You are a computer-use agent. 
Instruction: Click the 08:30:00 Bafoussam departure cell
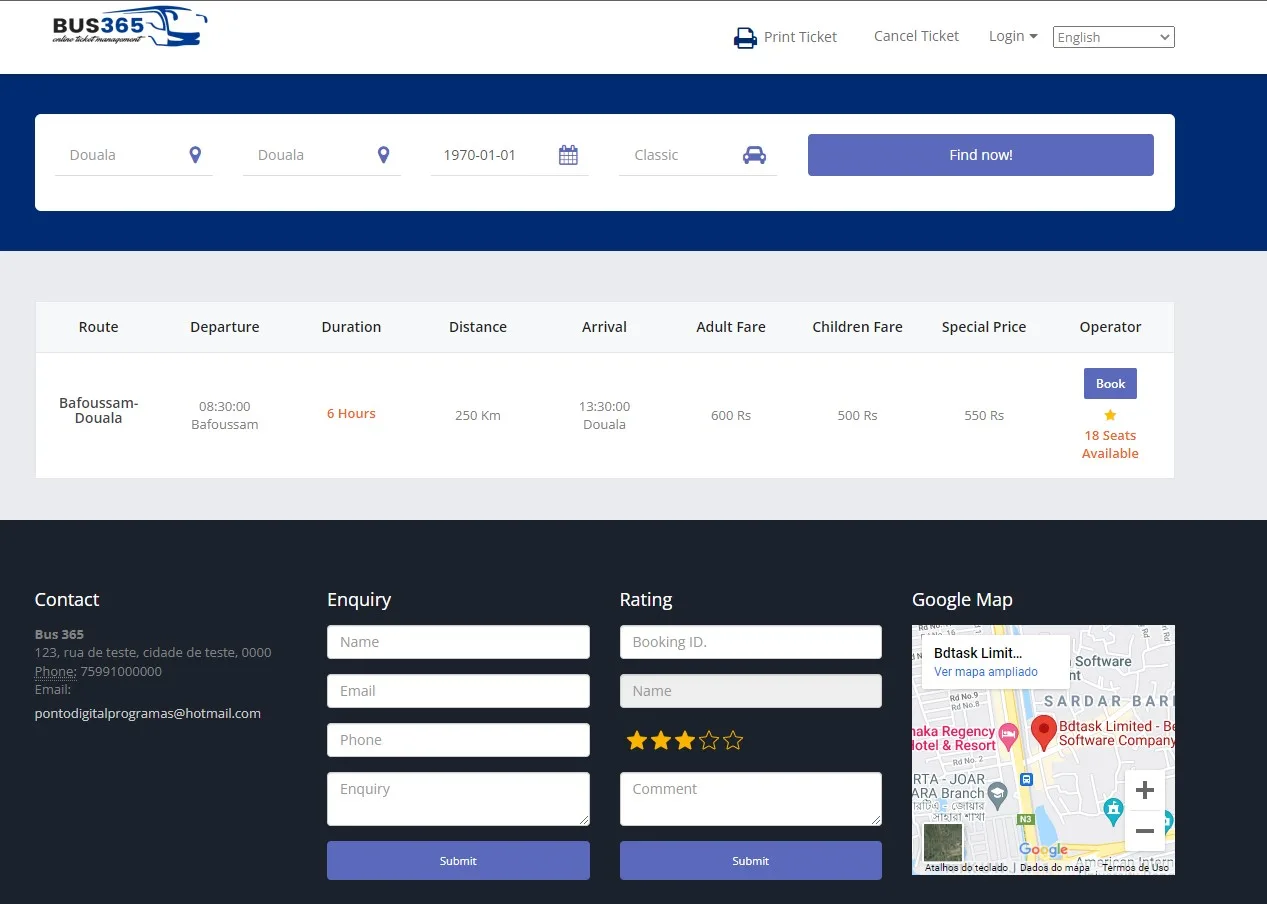225,416
